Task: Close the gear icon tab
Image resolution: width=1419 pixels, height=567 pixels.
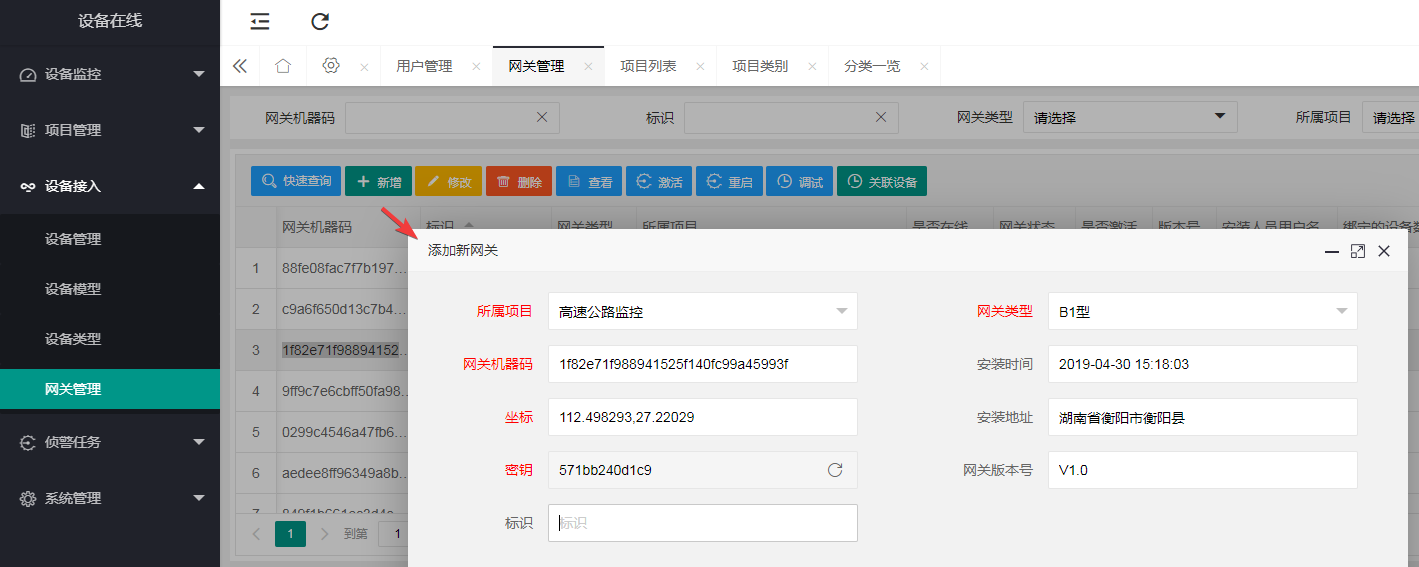Action: 364,67
